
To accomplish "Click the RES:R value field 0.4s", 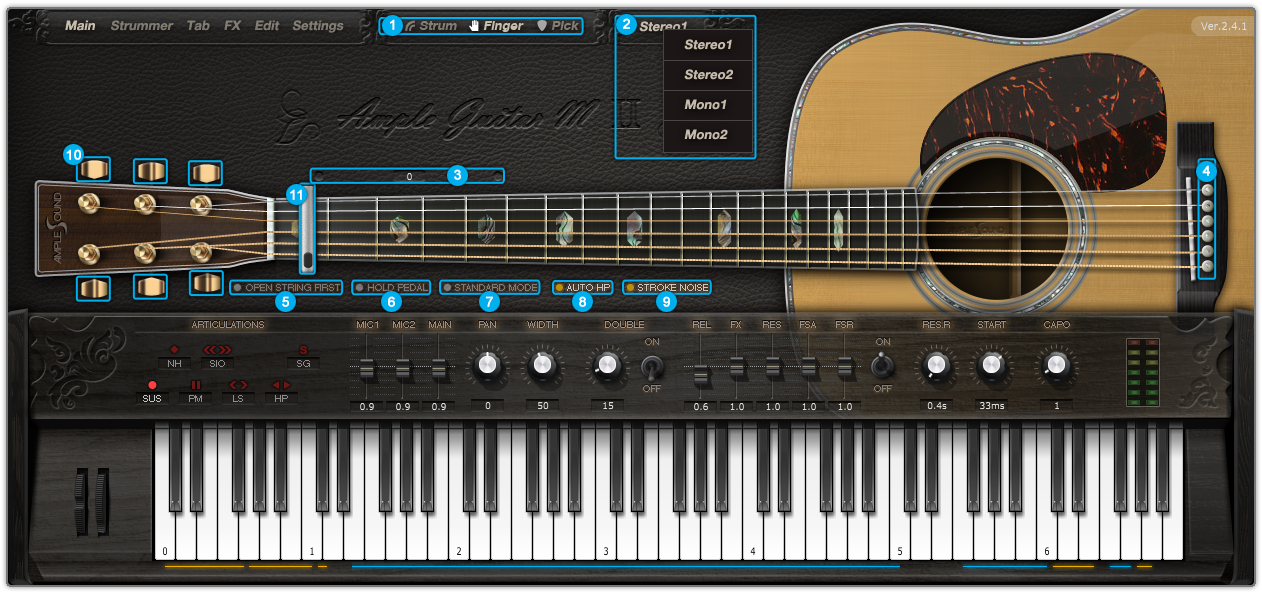I will point(937,406).
